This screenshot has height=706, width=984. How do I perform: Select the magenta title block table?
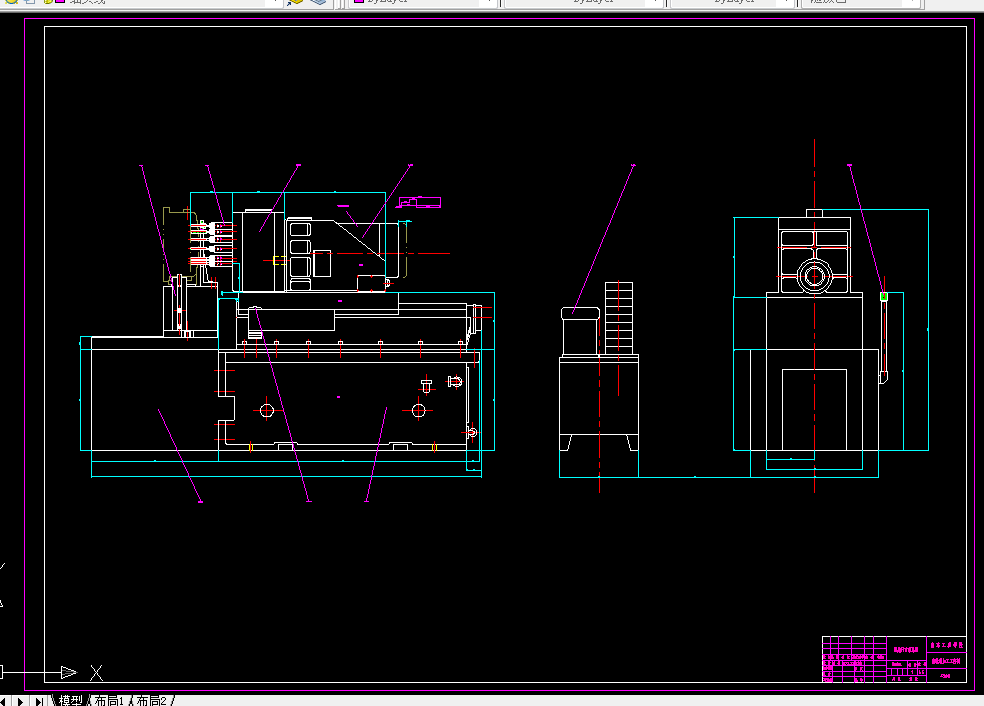point(894,659)
